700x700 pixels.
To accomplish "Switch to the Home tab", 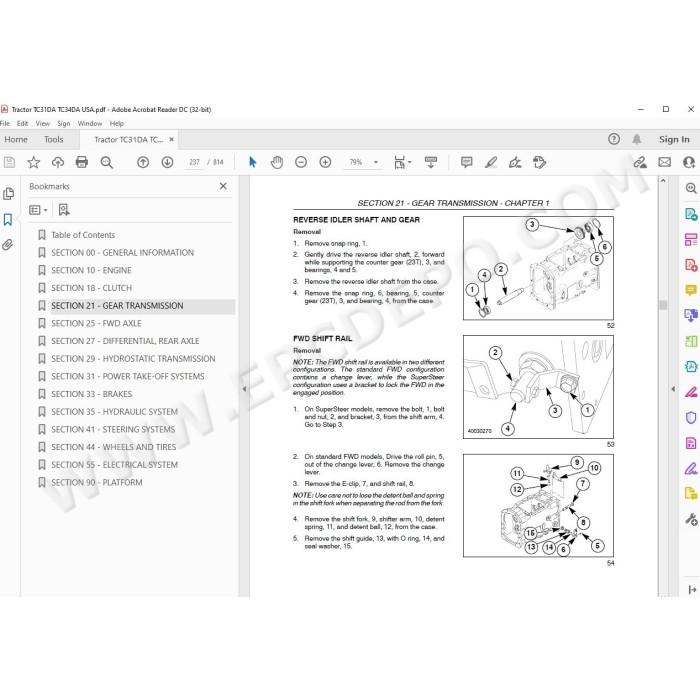I will tap(16, 139).
